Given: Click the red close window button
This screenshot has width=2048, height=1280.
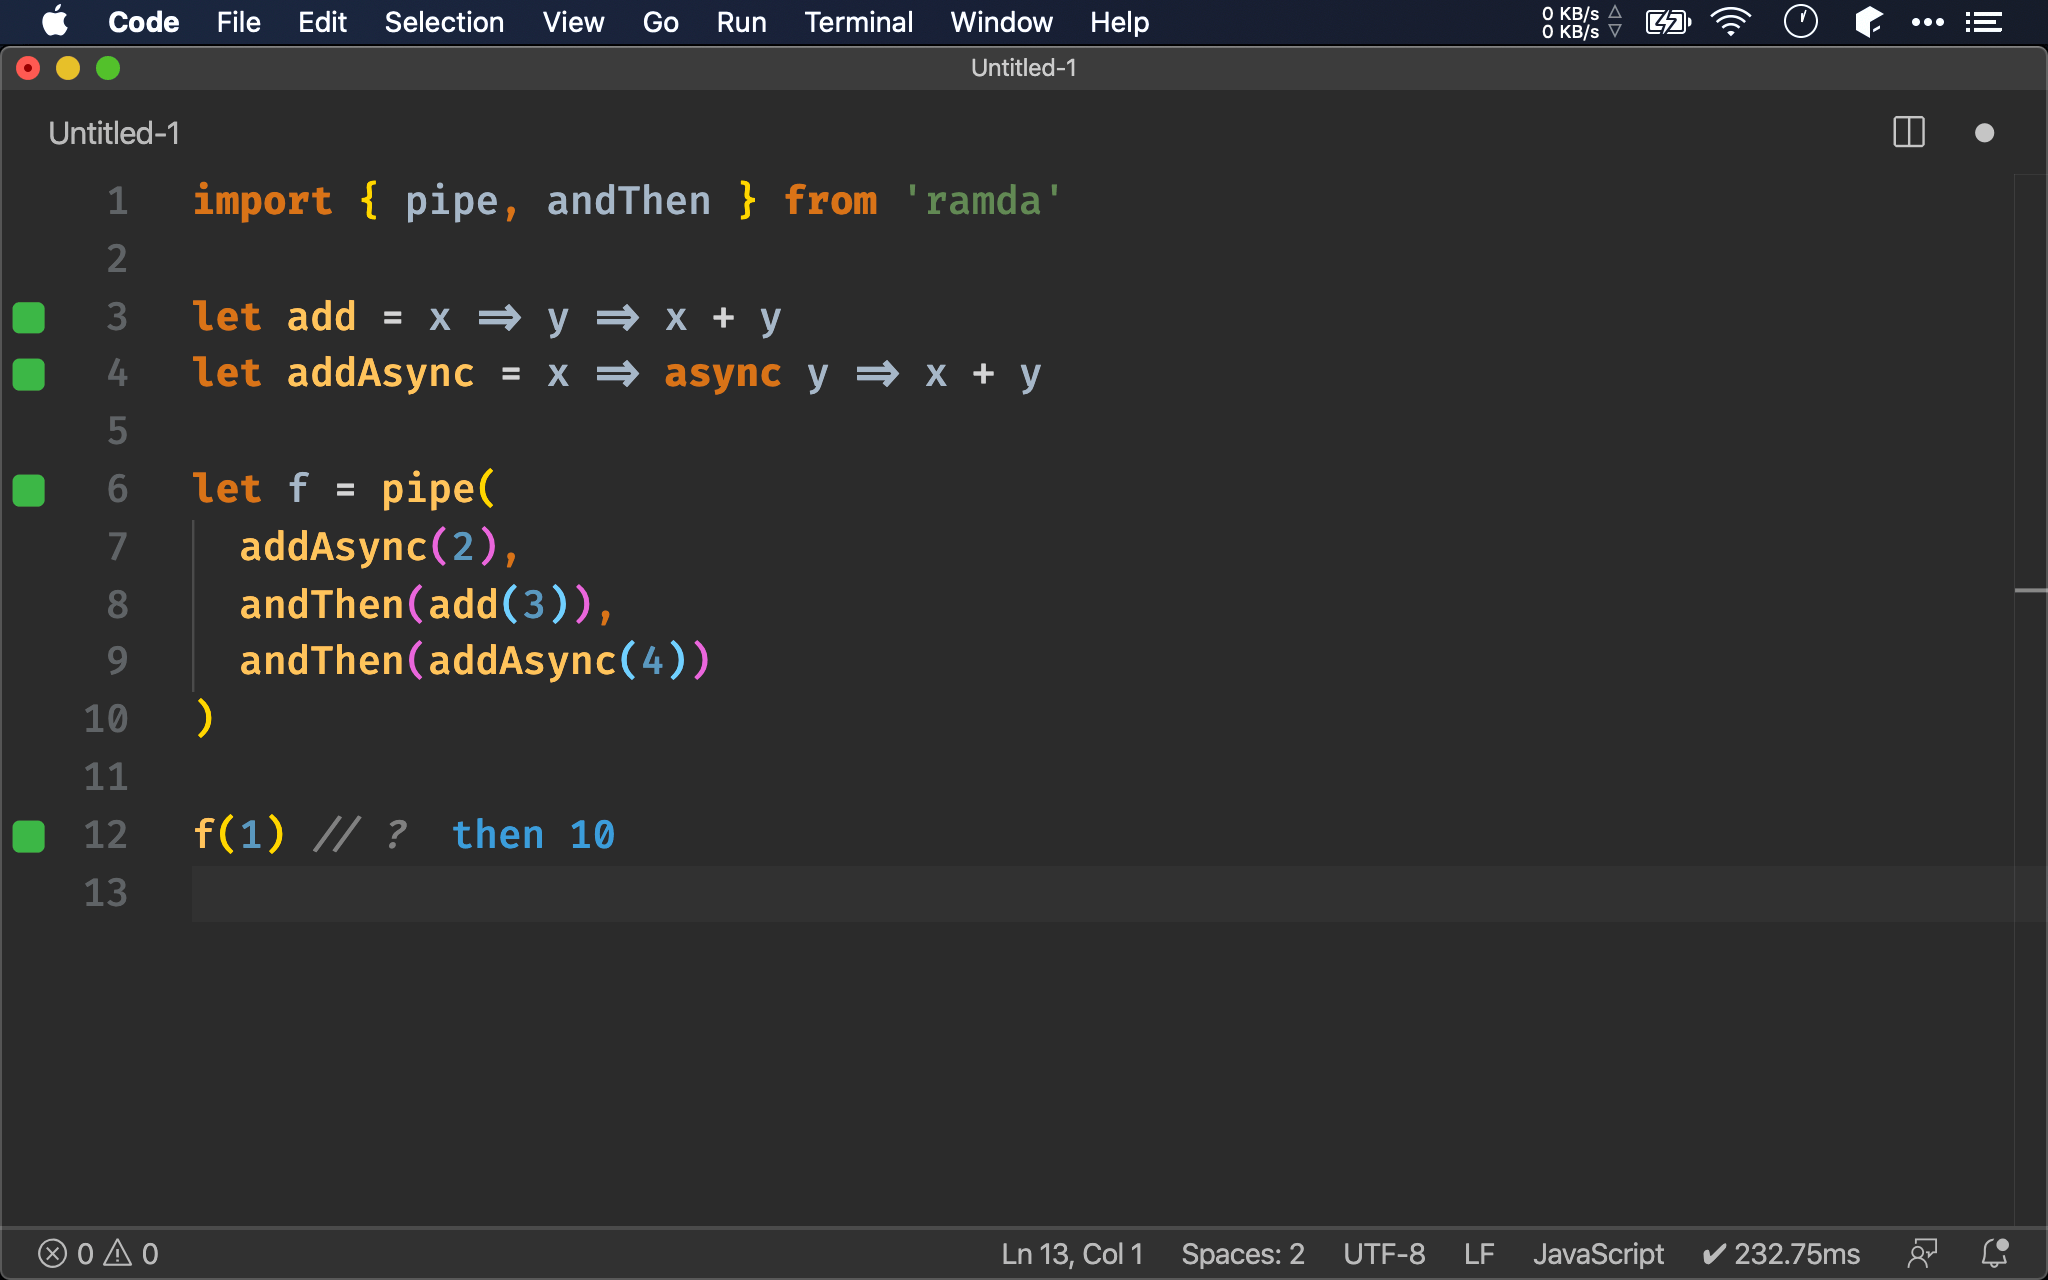Looking at the screenshot, I should 28,68.
